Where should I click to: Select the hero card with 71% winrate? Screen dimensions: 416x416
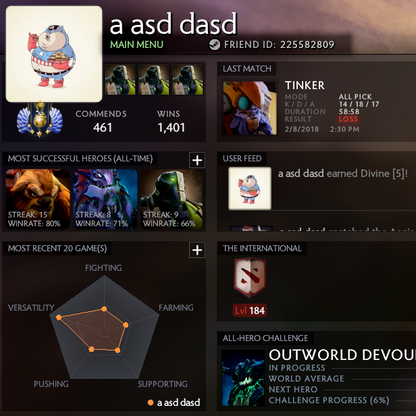pos(105,199)
